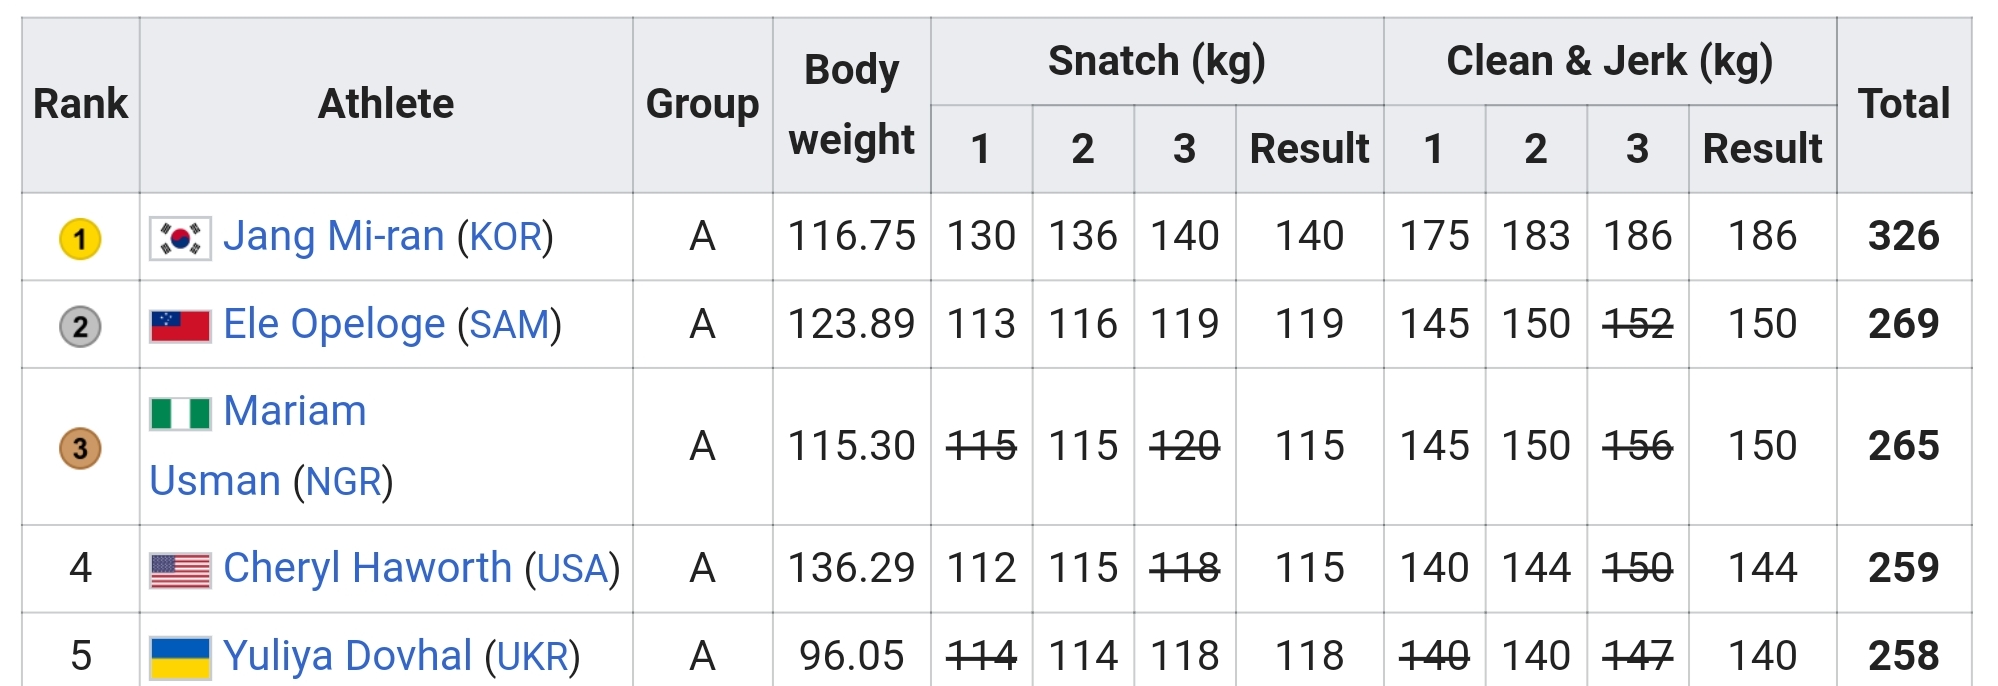The height and width of the screenshot is (686, 1998).
Task: Open the Yuliya Dovhal athlete link
Action: tap(347, 657)
